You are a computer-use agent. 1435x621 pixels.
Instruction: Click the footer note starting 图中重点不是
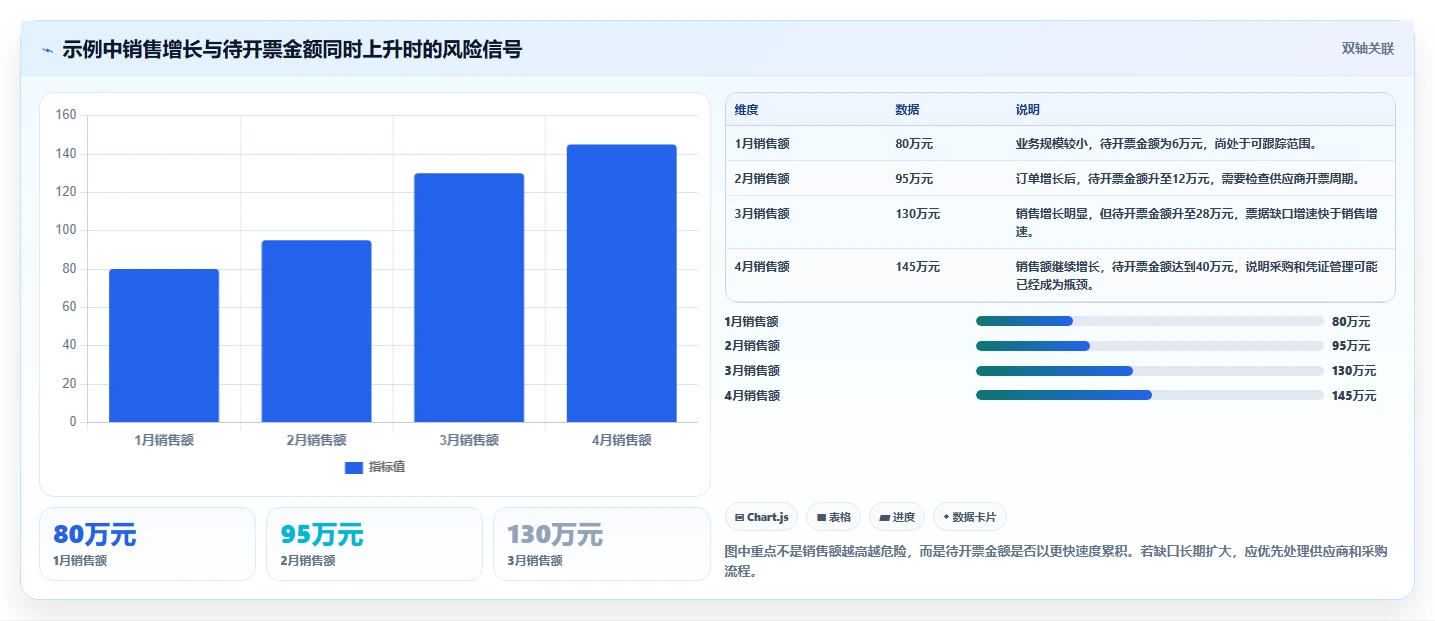(x=1055, y=561)
